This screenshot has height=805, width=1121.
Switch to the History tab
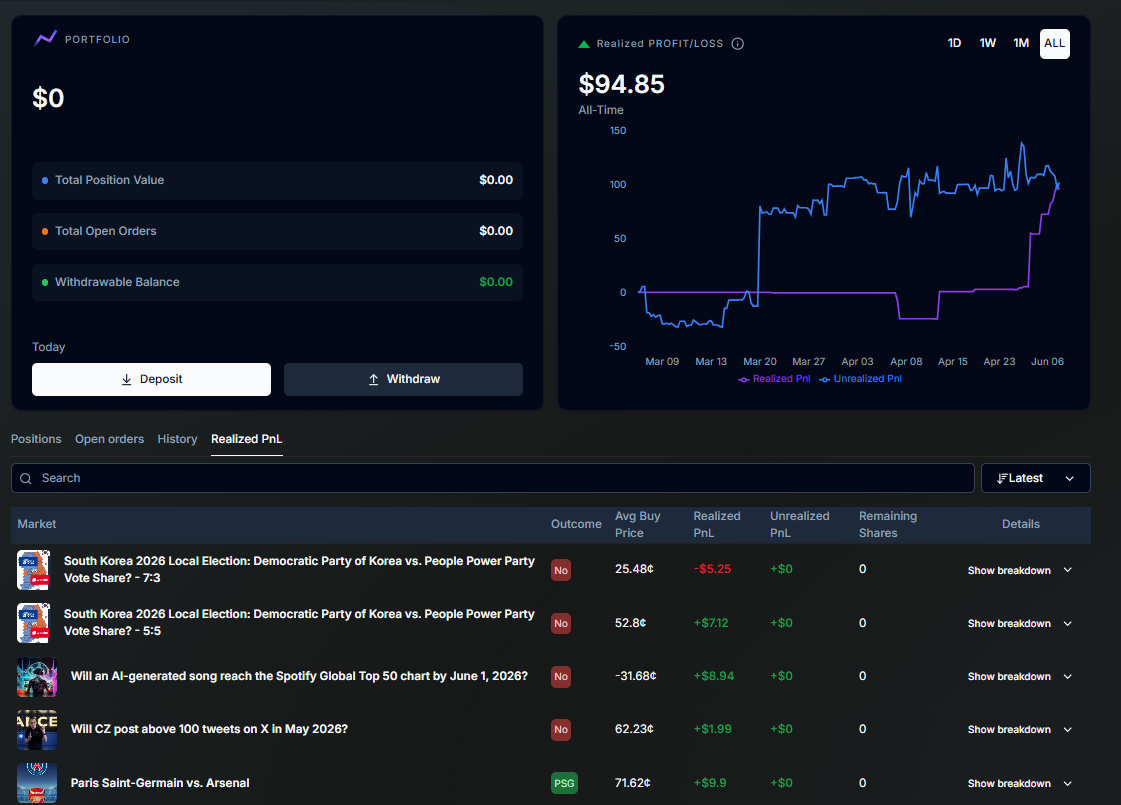177,439
